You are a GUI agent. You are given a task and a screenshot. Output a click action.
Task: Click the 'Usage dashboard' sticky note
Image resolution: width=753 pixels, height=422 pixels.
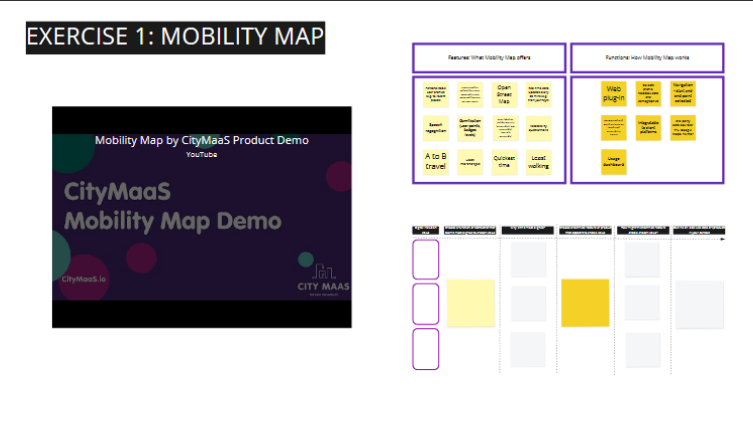[x=614, y=161]
